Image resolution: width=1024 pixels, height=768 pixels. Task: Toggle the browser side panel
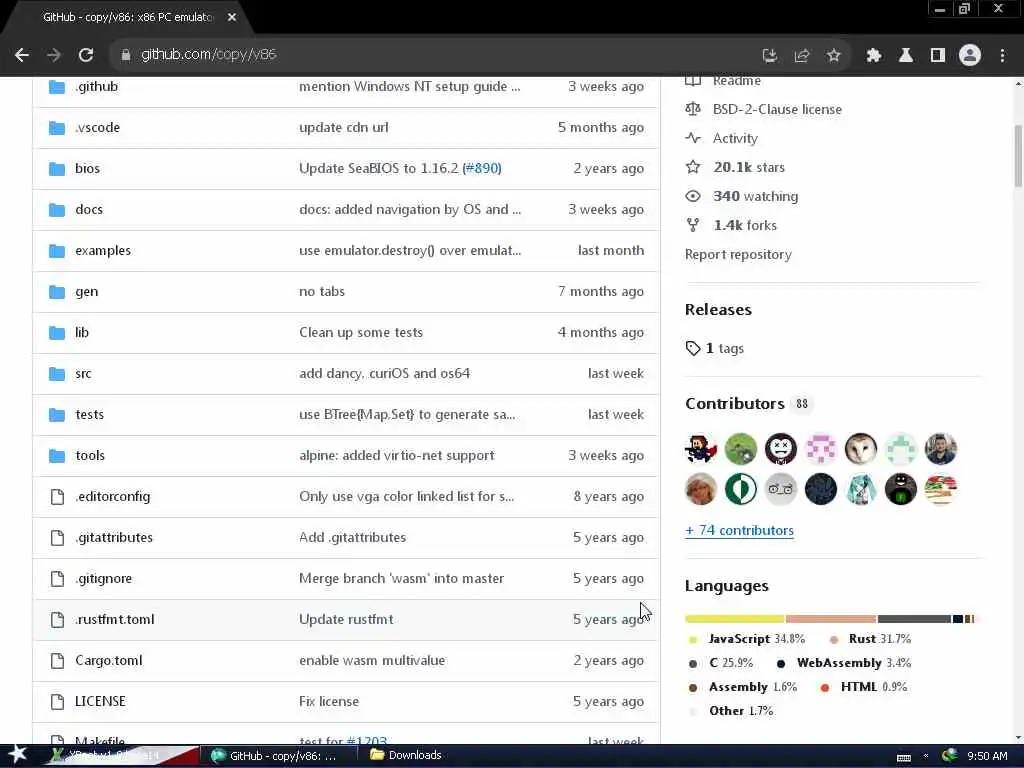coord(938,56)
